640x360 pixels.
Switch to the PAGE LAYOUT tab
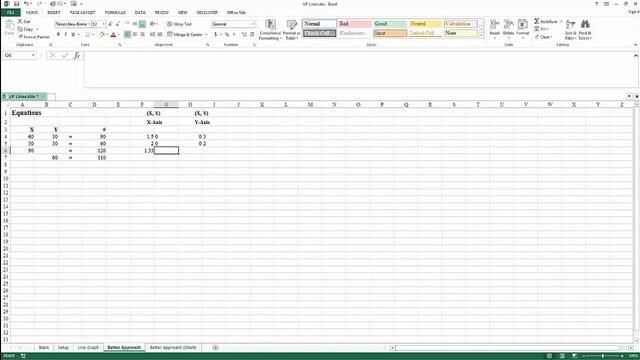tap(83, 13)
